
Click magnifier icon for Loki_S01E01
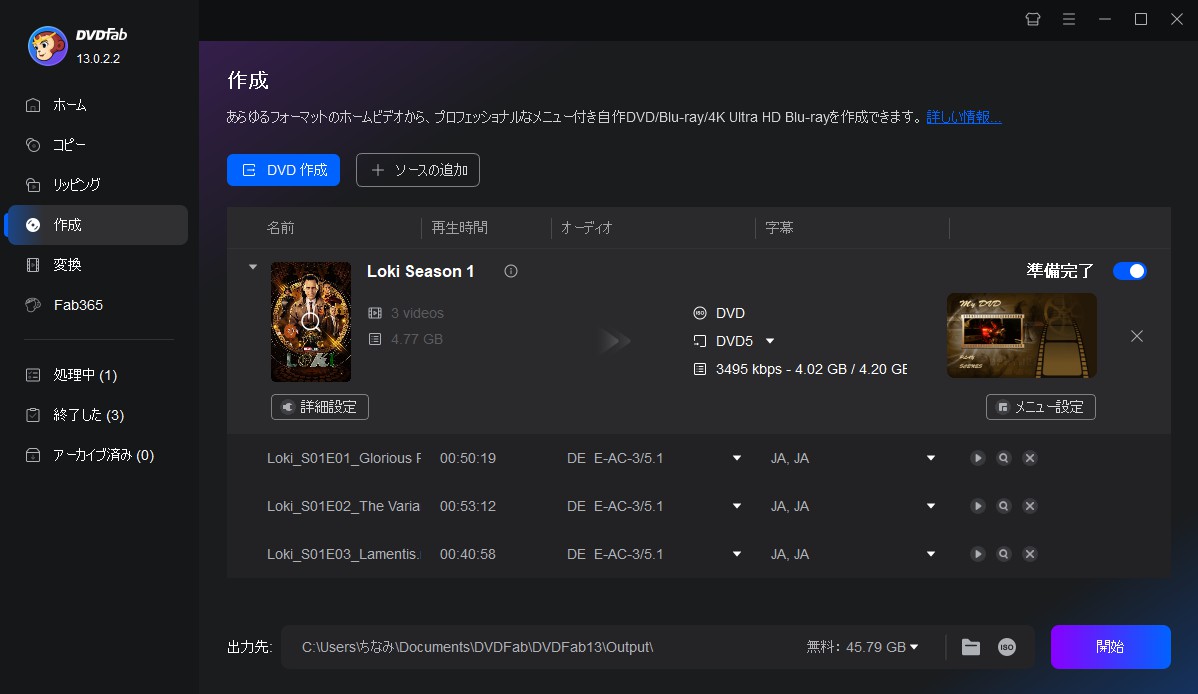coord(1004,458)
